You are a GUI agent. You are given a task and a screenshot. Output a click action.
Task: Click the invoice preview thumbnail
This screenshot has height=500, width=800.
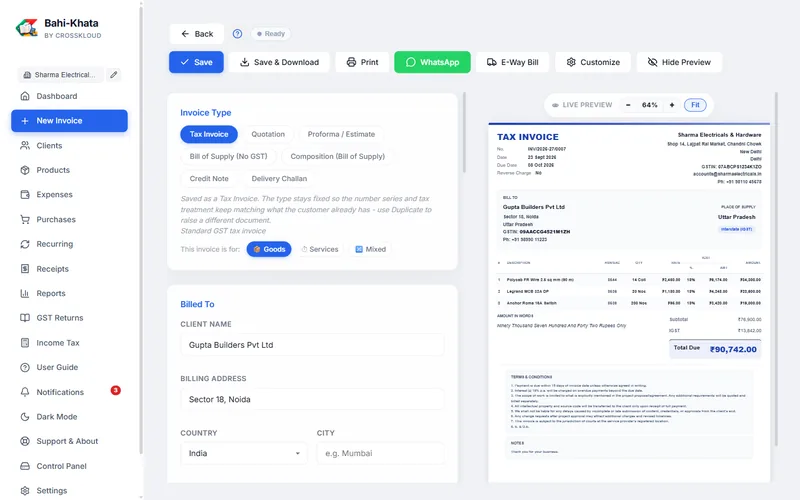(x=629, y=302)
